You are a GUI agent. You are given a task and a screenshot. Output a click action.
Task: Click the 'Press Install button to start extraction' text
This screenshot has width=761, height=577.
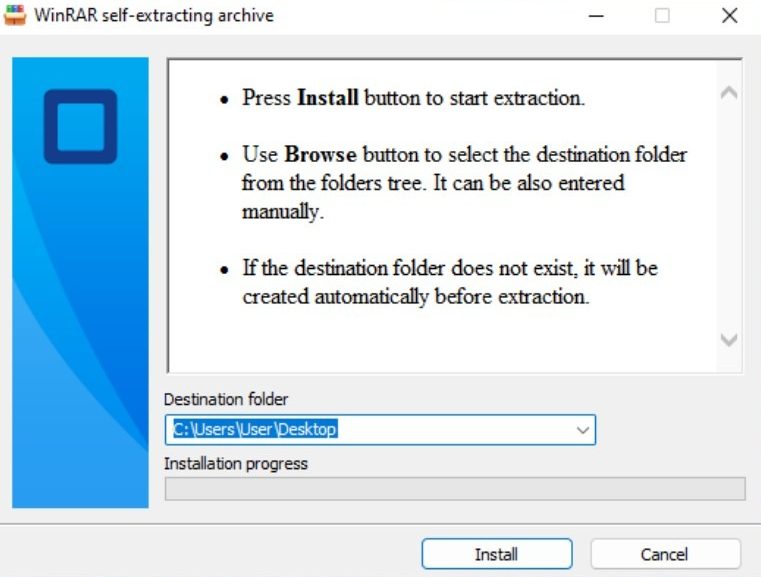coord(414,98)
